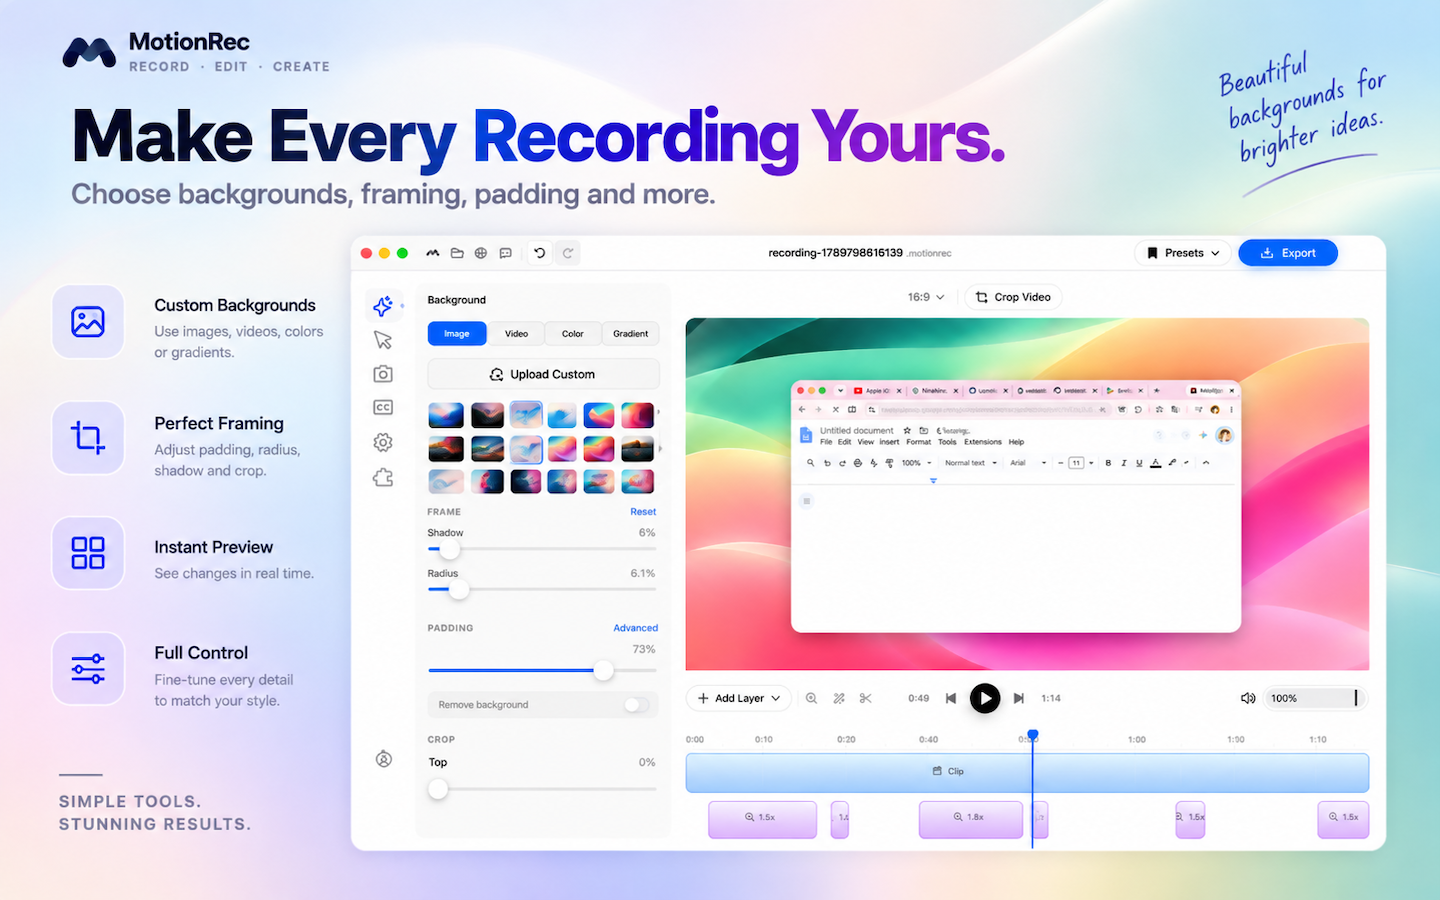Image resolution: width=1440 pixels, height=900 pixels.
Task: Select the cursor settings arrow icon
Action: tap(383, 340)
